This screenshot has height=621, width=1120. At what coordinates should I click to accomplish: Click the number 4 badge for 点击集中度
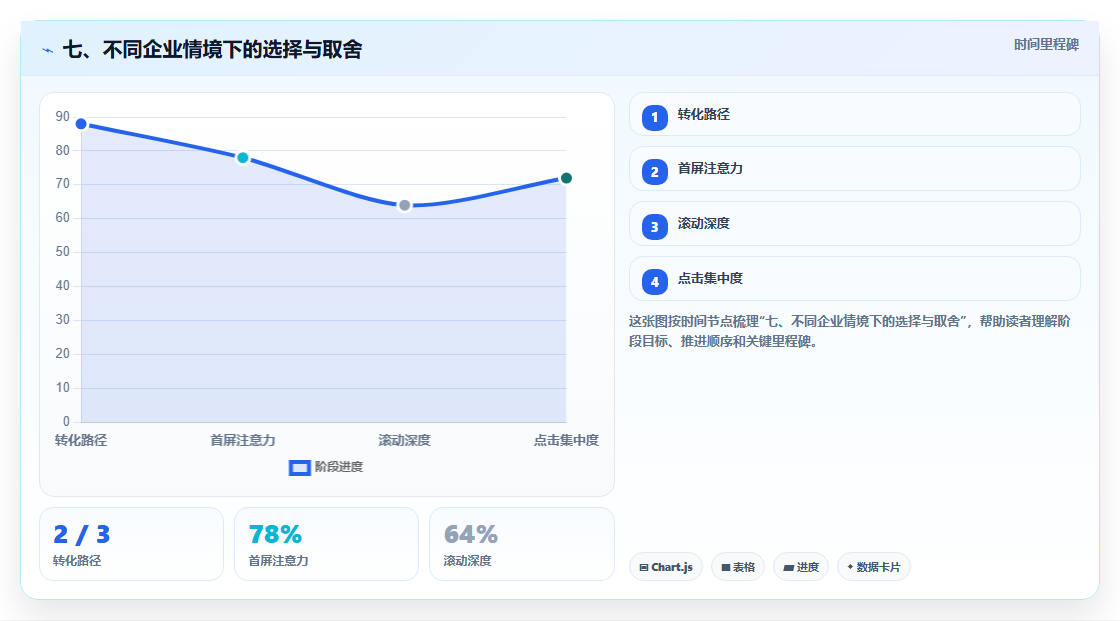[x=654, y=282]
